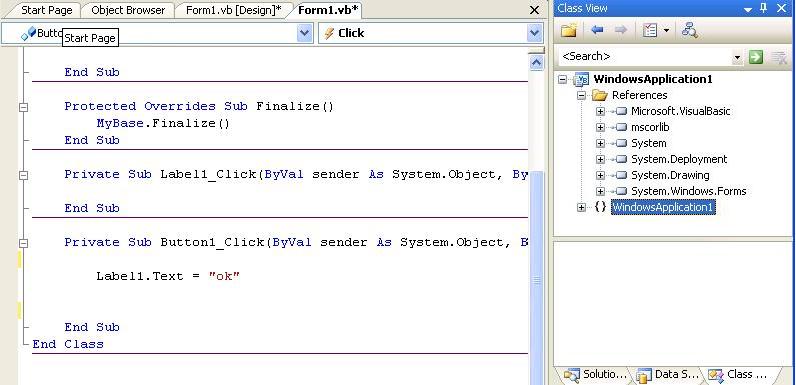Click the Label1.Text = "ok" code line
796x385 pixels.
168,276
